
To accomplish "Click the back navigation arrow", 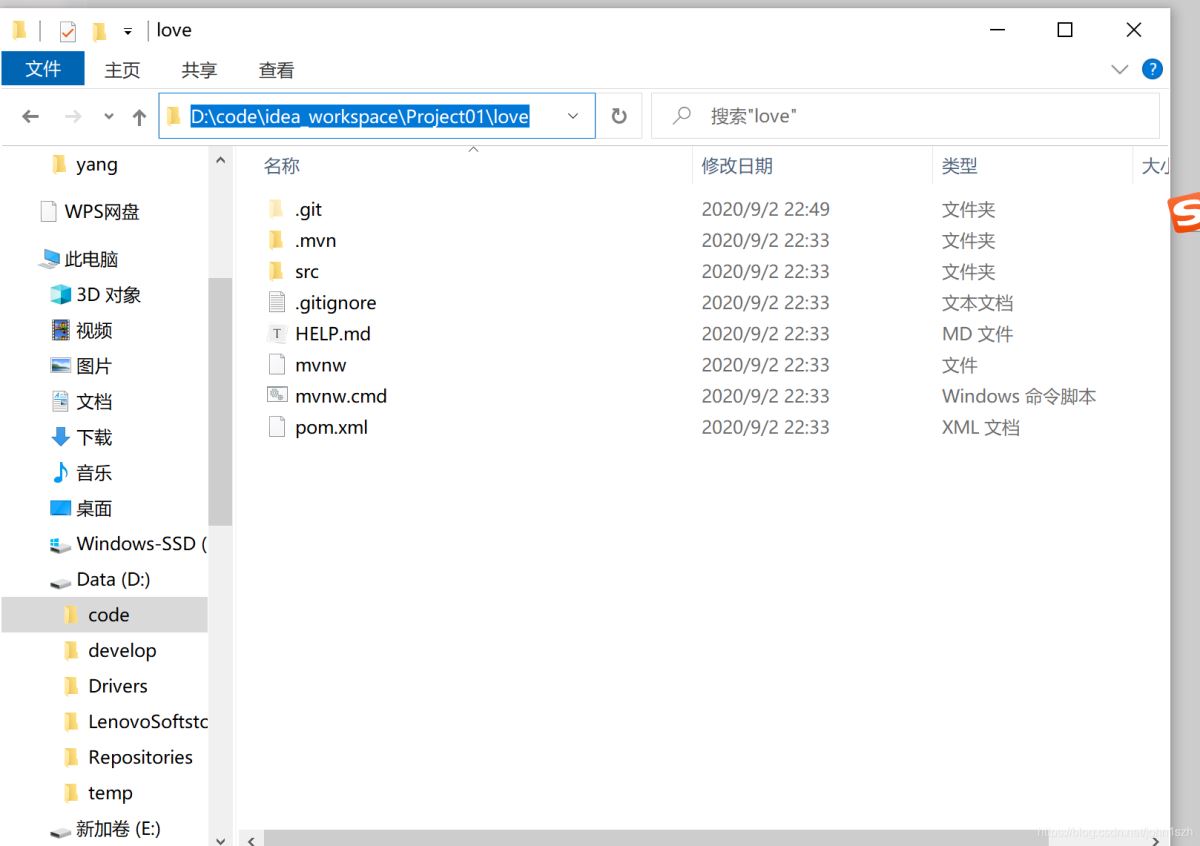I will [30, 116].
